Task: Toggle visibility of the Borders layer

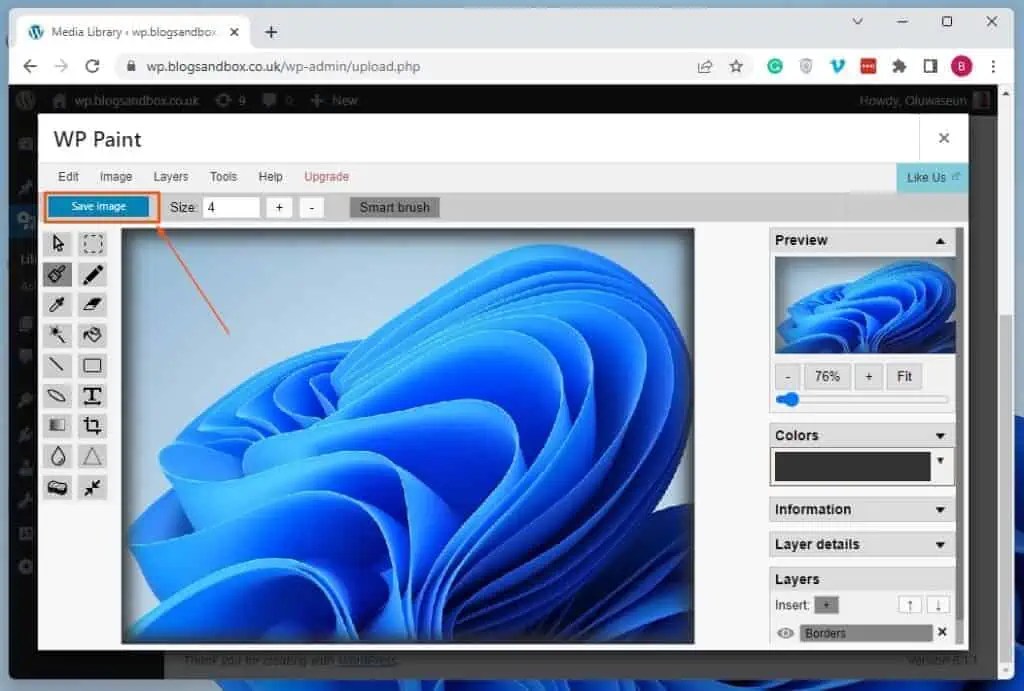Action: 785,632
